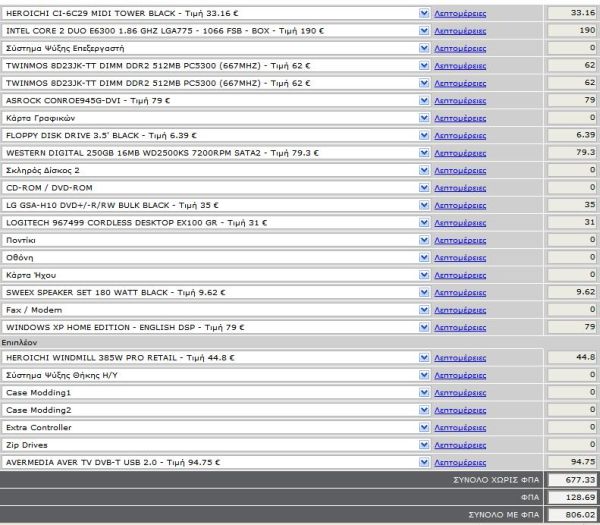600x525 pixels.
Task: Open the Logitech Cordless Desktop dropdown
Action: point(424,223)
